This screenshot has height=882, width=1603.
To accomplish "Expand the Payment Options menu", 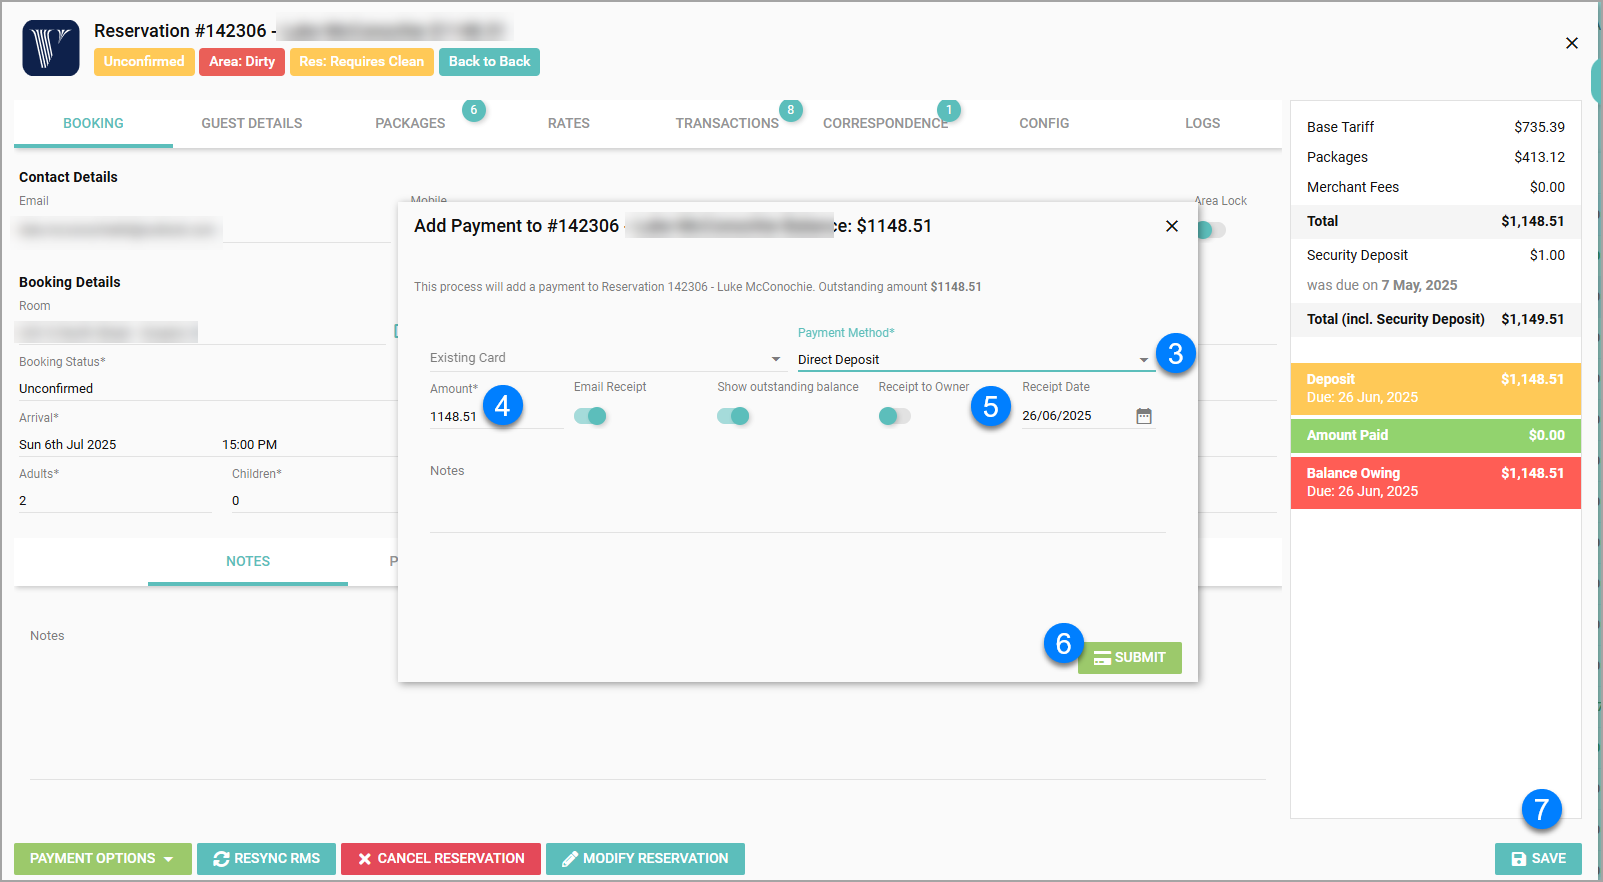I will (102, 858).
